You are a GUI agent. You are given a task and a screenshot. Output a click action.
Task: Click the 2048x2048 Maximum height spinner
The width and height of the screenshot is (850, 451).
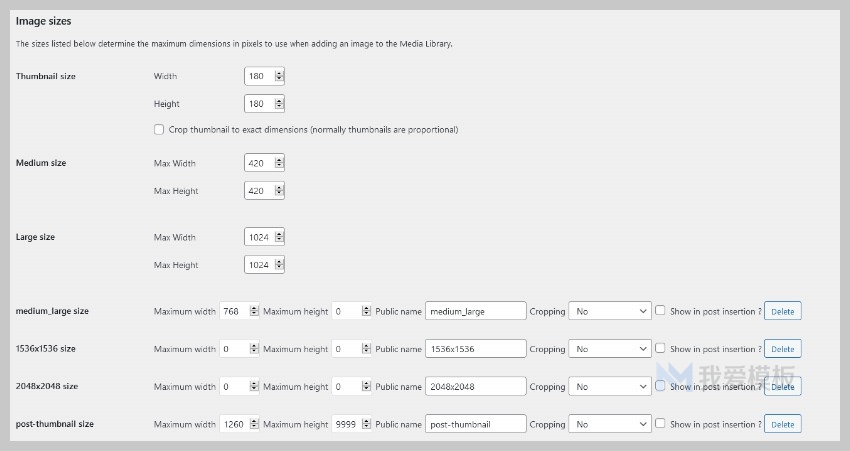tap(366, 386)
